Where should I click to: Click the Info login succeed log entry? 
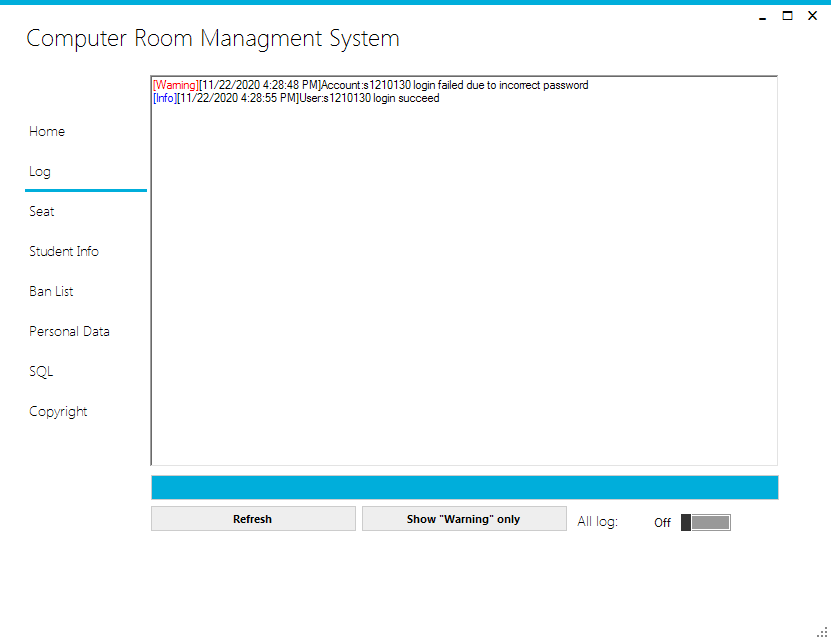pyautogui.click(x=296, y=98)
